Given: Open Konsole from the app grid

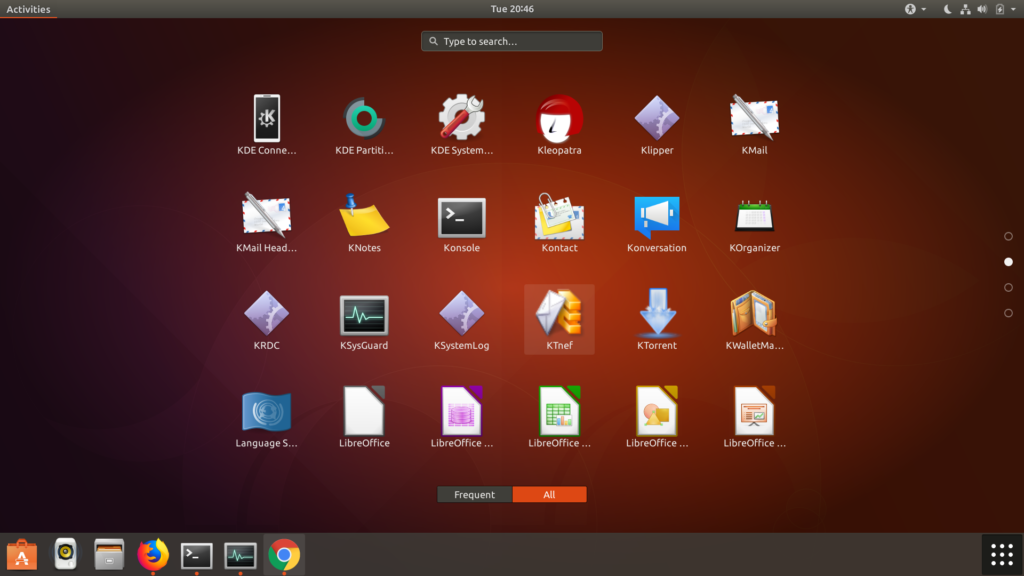Looking at the screenshot, I should point(462,222).
